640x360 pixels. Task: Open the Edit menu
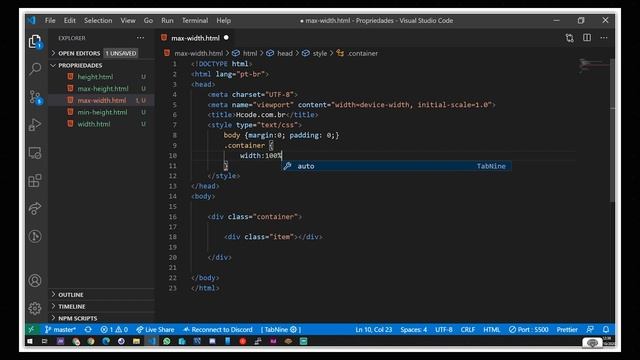[70, 20]
